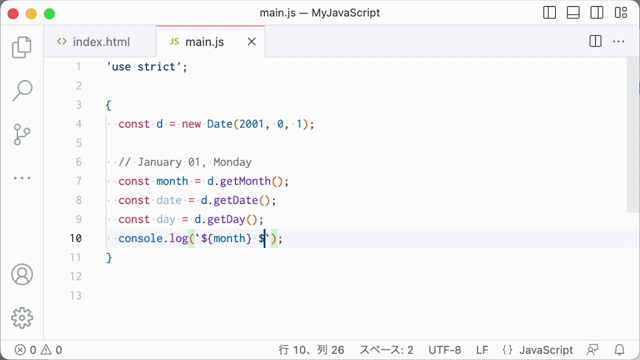Open the Manage gear menu
640x360 pixels.
(x=22, y=318)
